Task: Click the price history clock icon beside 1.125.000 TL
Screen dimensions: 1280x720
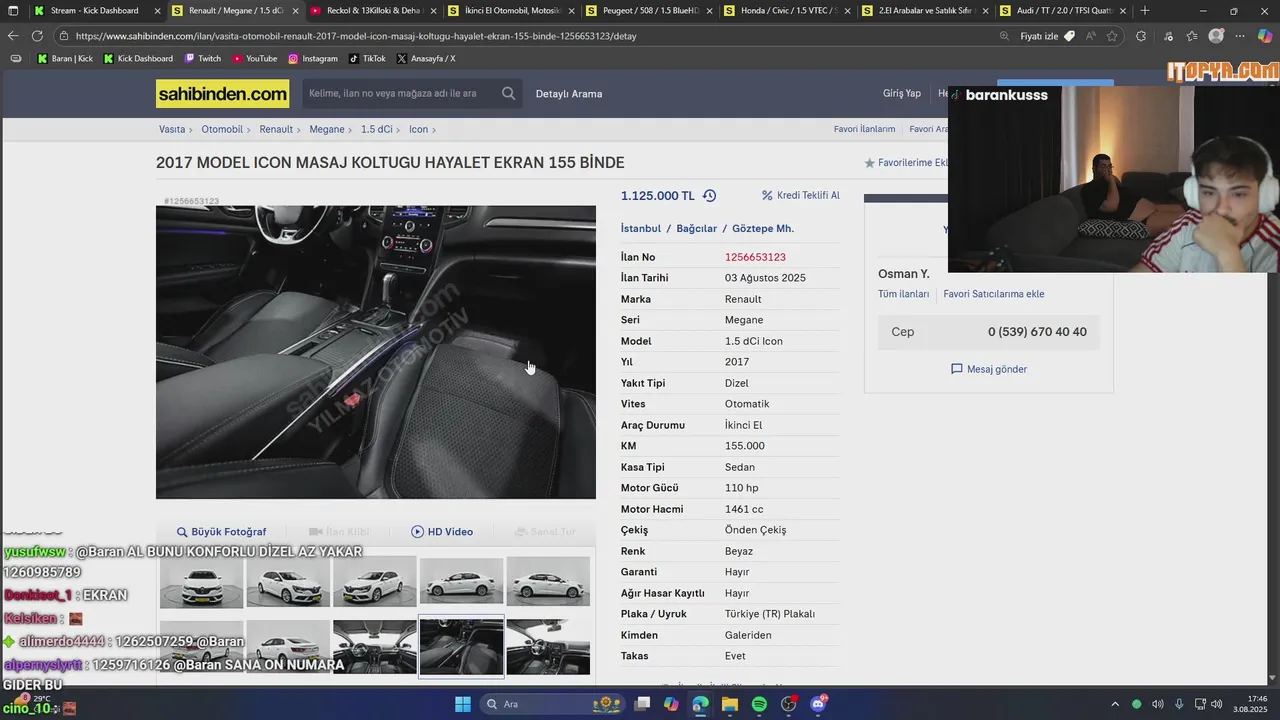Action: [x=709, y=196]
